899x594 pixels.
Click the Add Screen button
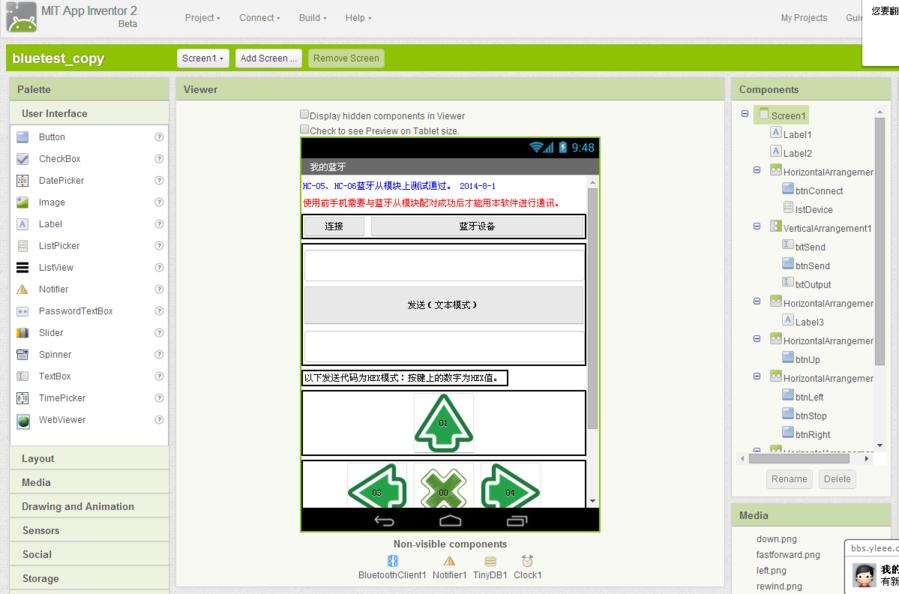[x=268, y=58]
